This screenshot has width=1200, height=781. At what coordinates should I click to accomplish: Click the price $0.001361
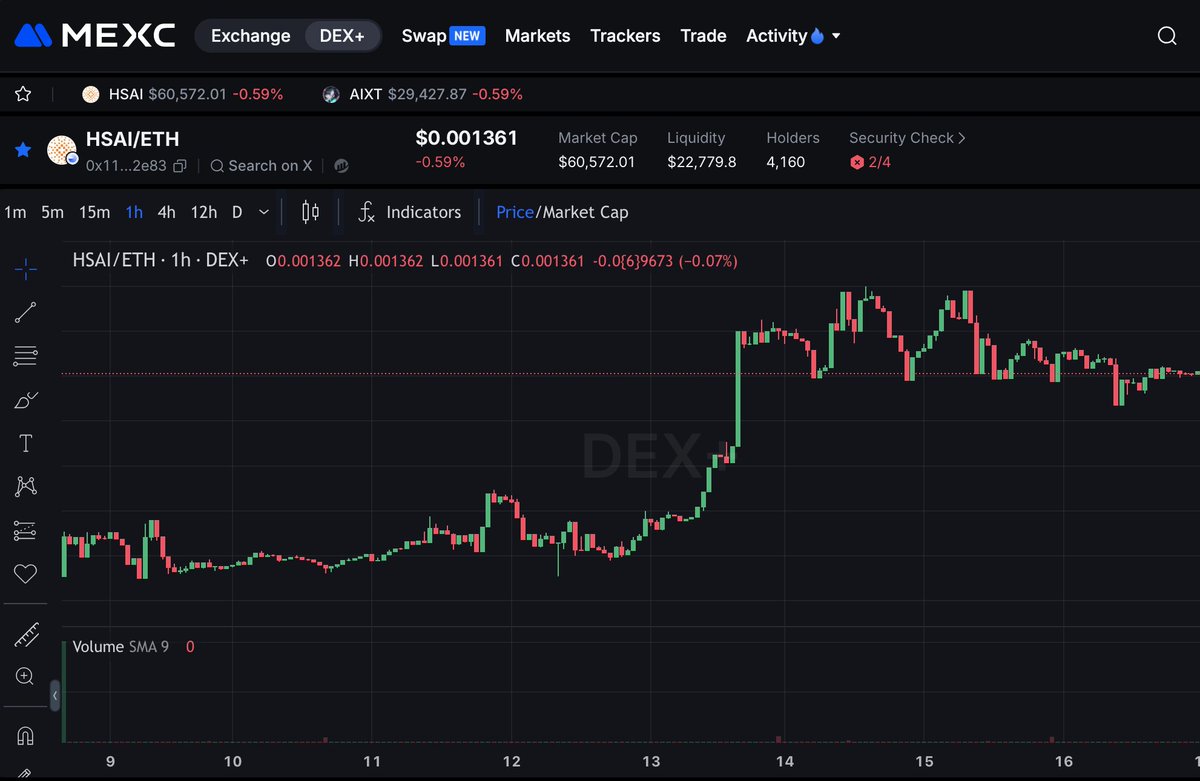pyautogui.click(x=467, y=138)
